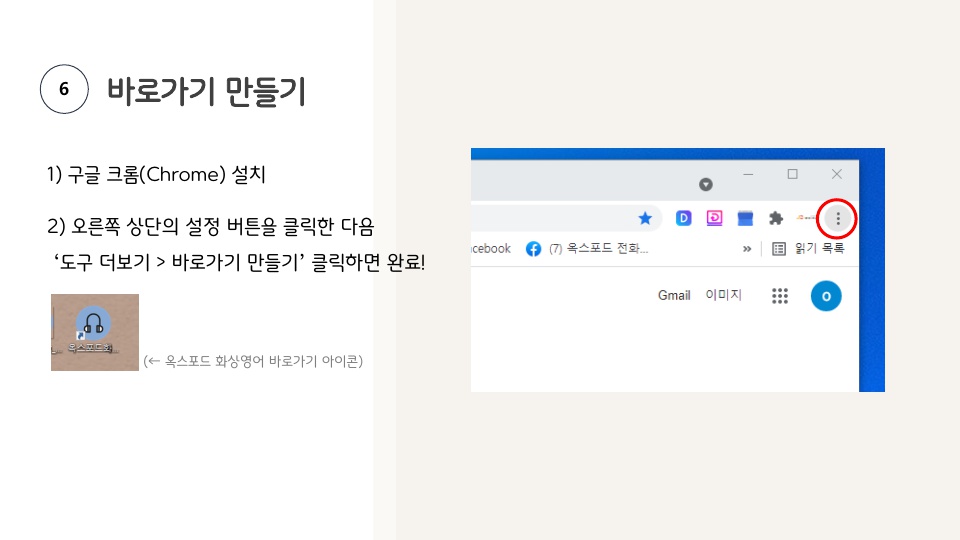
Task: Click the pink screen recorder extension icon
Action: 714,218
